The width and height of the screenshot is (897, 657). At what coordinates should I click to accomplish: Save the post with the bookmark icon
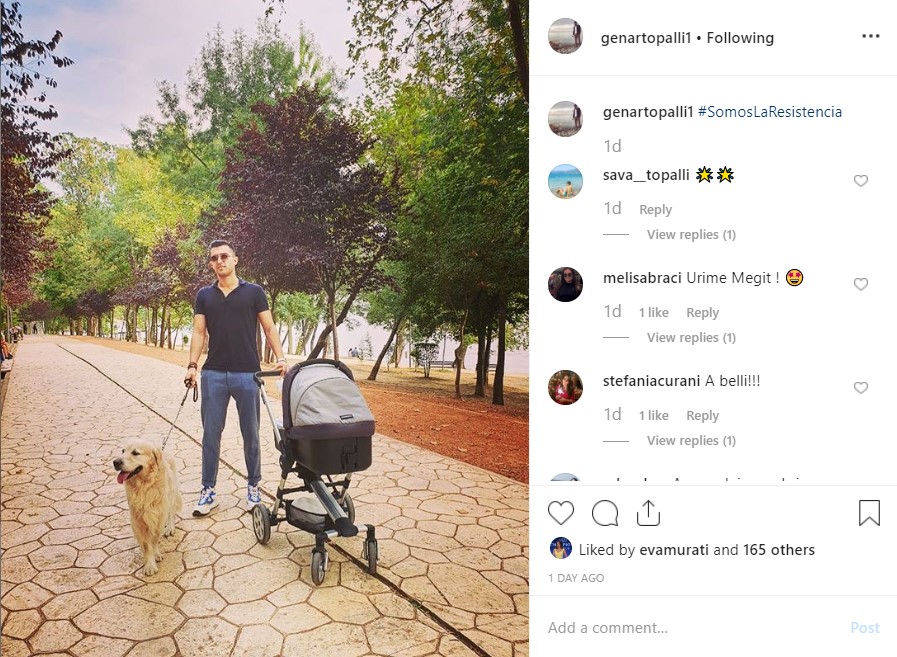869,513
